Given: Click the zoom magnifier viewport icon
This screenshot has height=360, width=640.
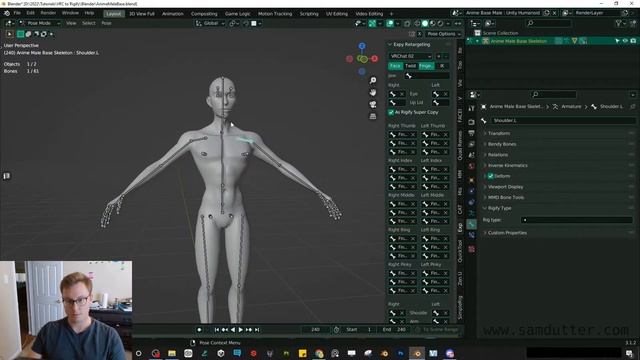Looking at the screenshot, I should coord(373,80).
